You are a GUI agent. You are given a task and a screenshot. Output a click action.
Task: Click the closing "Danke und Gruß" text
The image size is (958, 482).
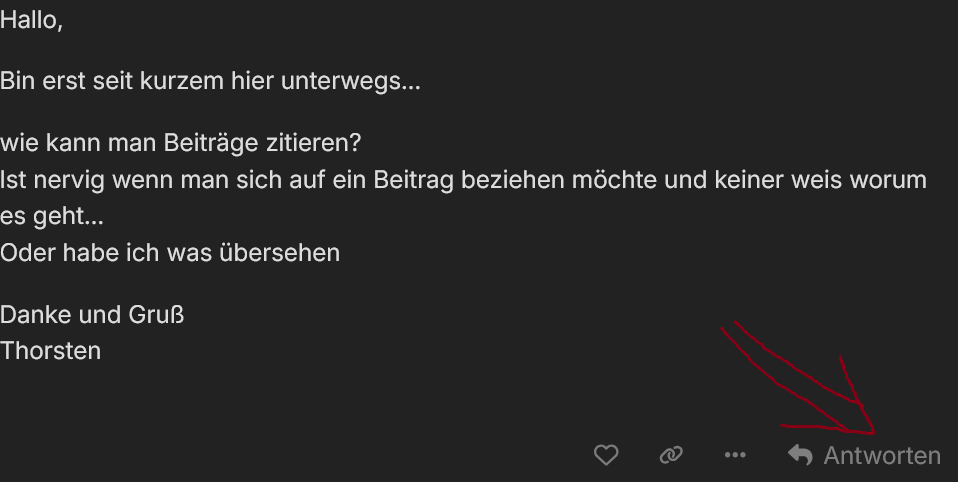pos(92,315)
